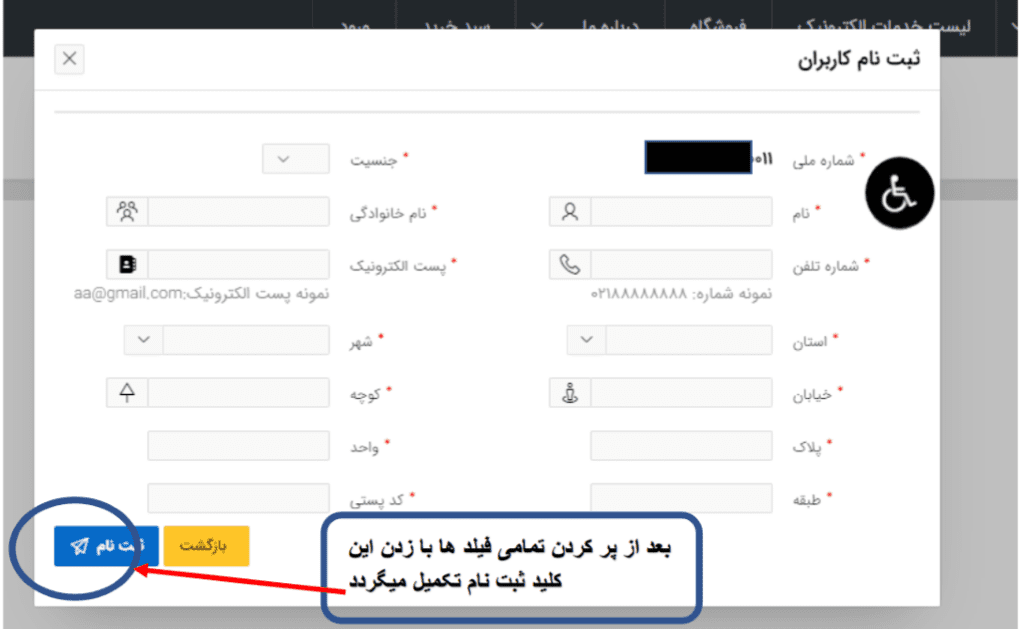Focus the پلاک input field
The width and height of the screenshot is (1024, 629).
tap(681, 446)
